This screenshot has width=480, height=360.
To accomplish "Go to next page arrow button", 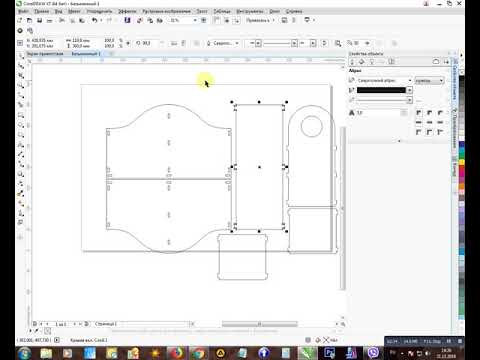I will click(74, 324).
